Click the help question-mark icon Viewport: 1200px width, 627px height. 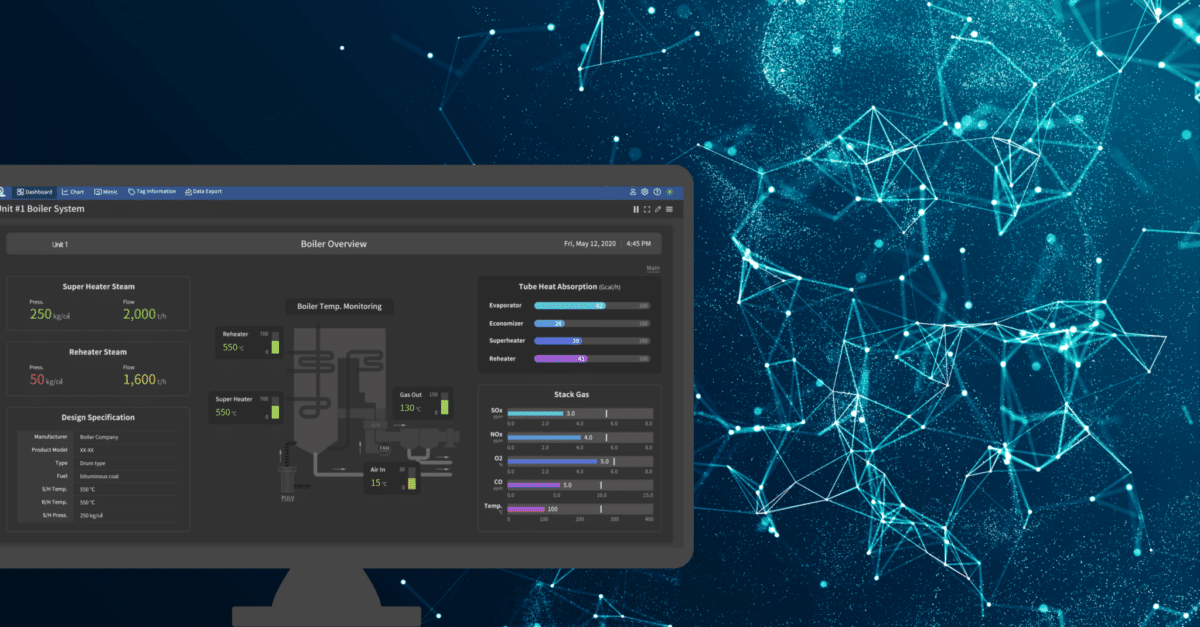(657, 191)
